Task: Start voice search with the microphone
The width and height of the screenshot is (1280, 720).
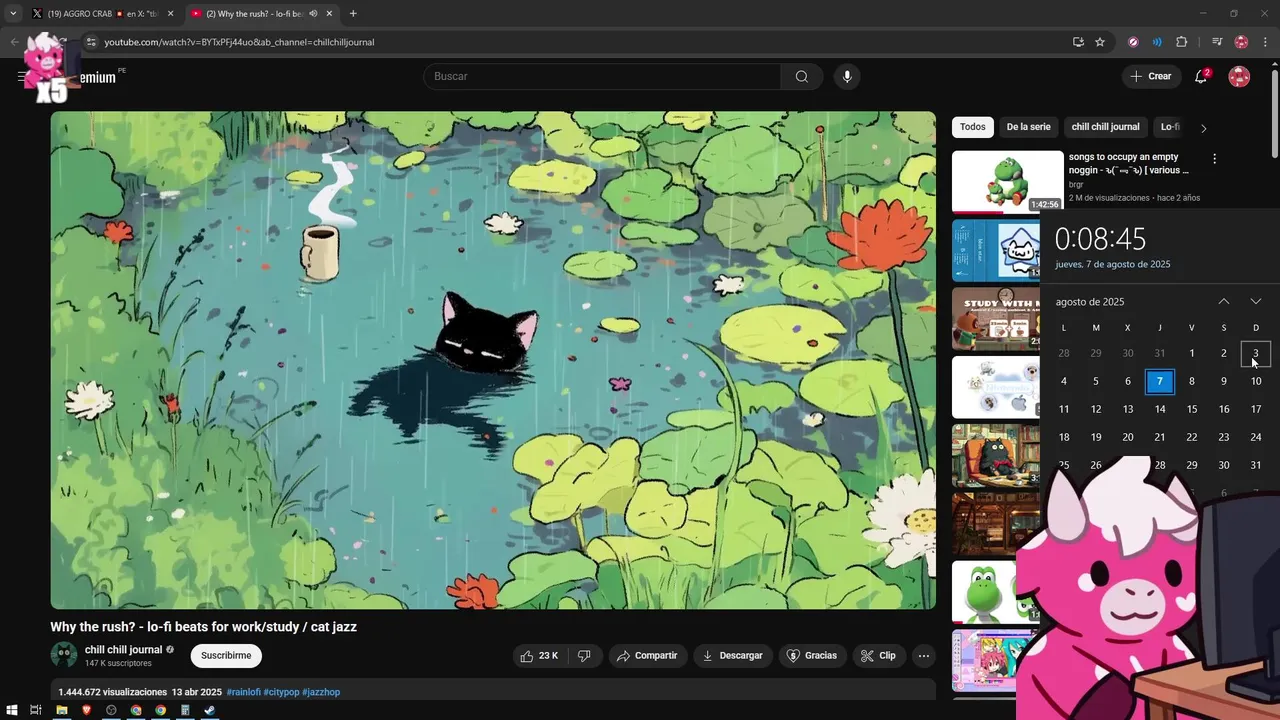Action: point(847,76)
